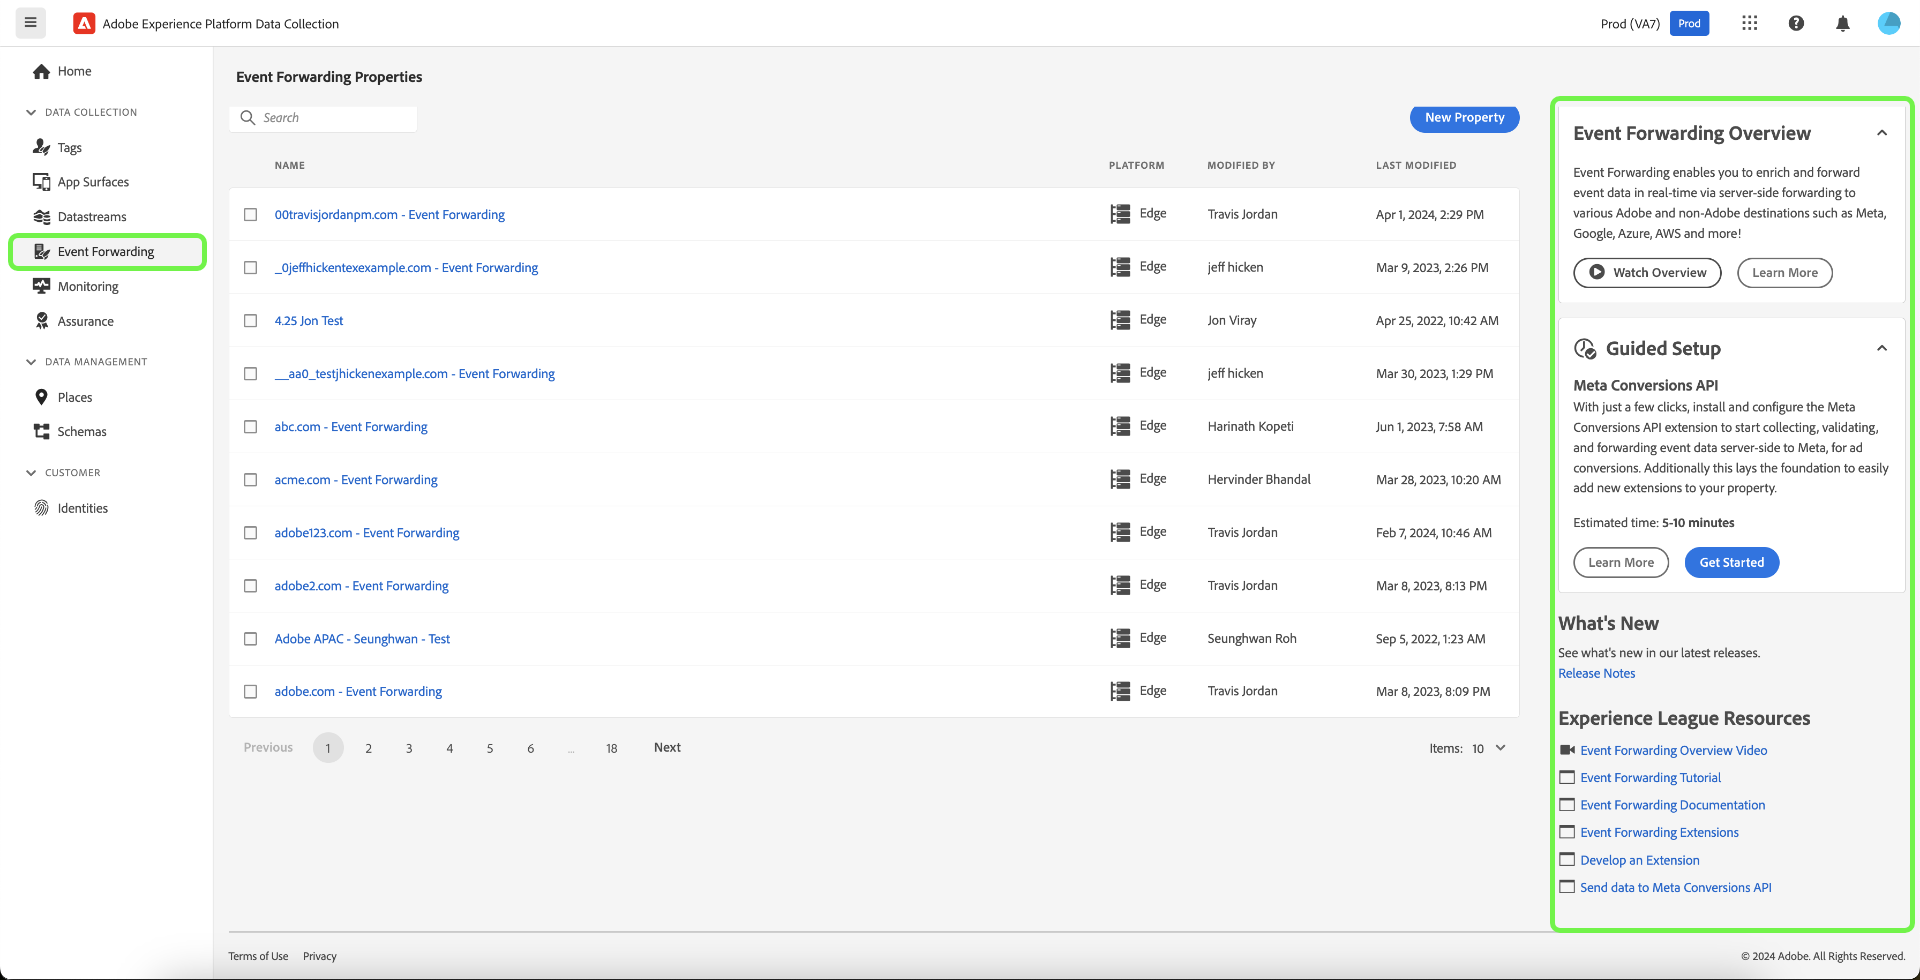Click the Assurance badge icon
Viewport: 1920px width, 980px height.
(x=41, y=321)
